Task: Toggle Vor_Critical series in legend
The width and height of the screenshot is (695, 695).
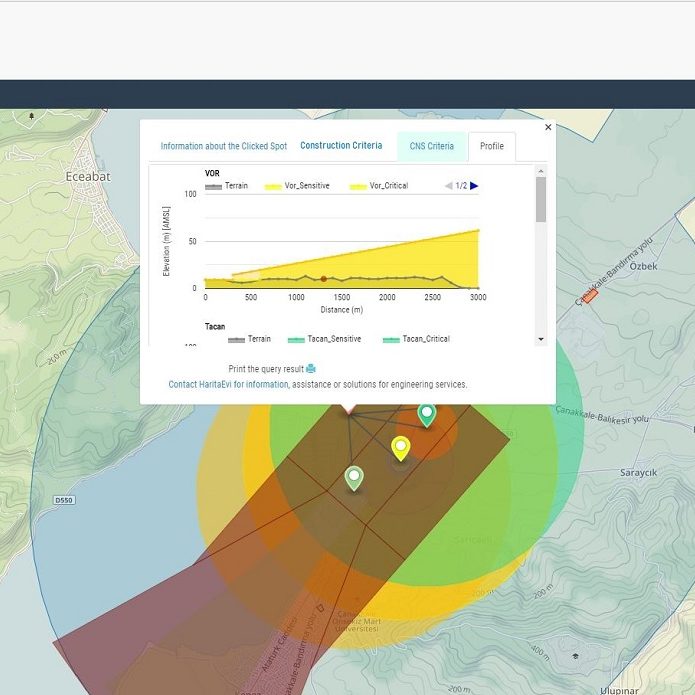Action: [x=380, y=186]
